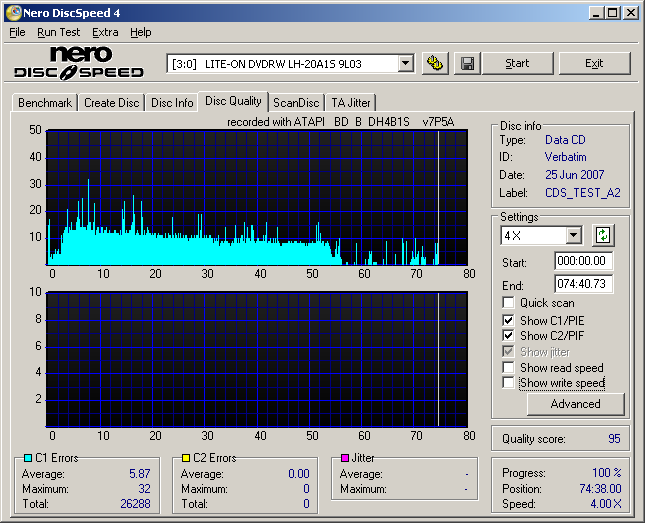The width and height of the screenshot is (645, 523).
Task: Switch to the TA Jitter tab
Action: 351,102
